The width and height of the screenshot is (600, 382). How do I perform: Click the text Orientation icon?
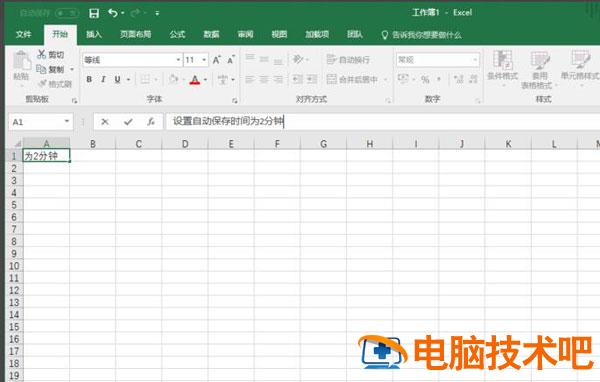298,59
